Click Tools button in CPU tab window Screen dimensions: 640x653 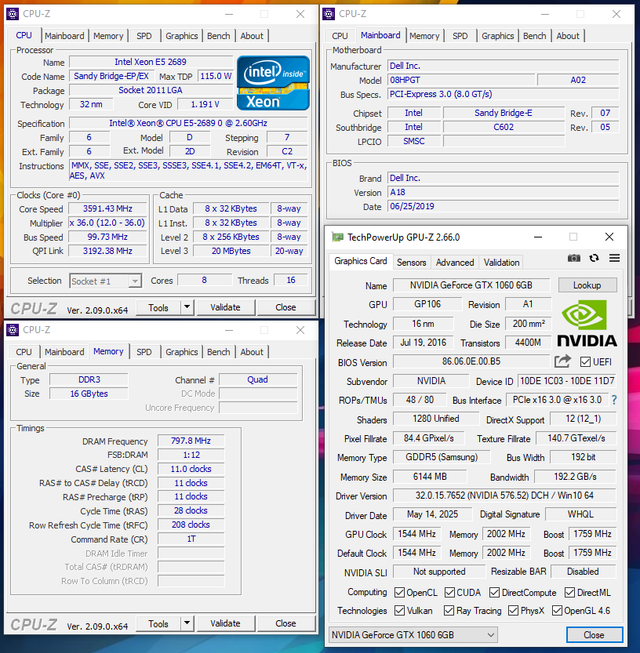click(x=158, y=307)
